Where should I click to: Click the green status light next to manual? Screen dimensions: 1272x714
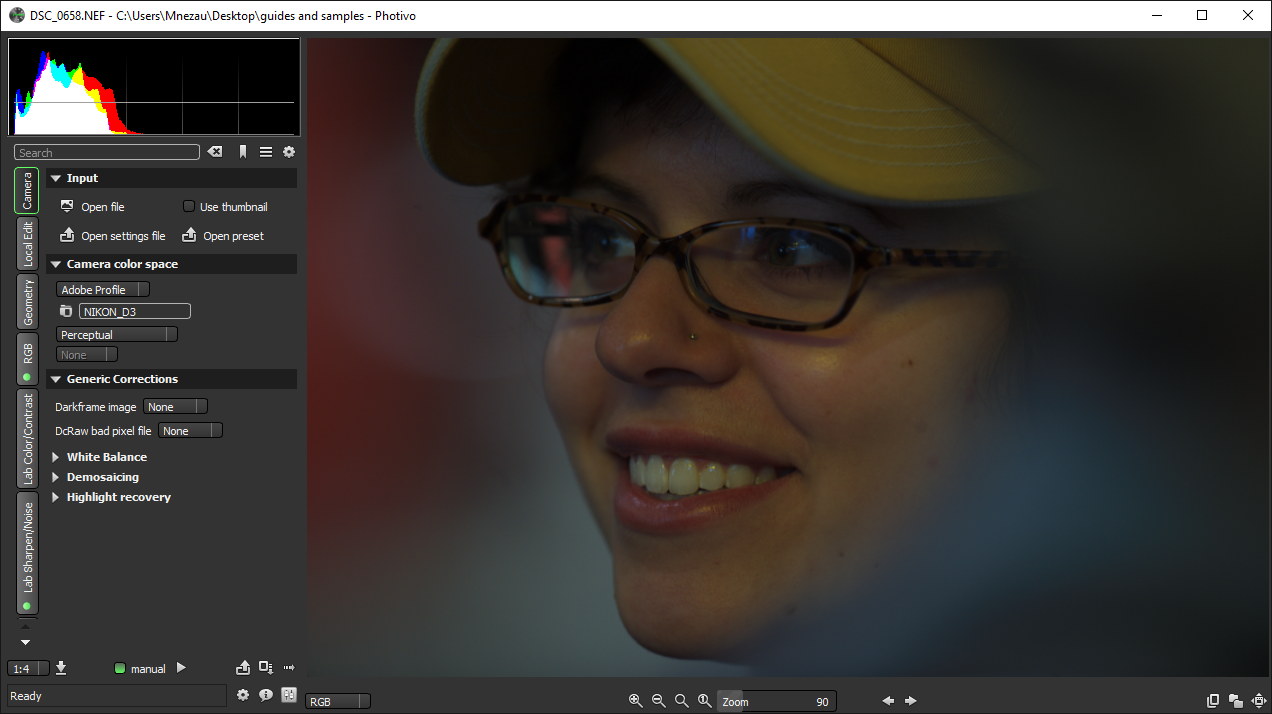pyautogui.click(x=119, y=668)
